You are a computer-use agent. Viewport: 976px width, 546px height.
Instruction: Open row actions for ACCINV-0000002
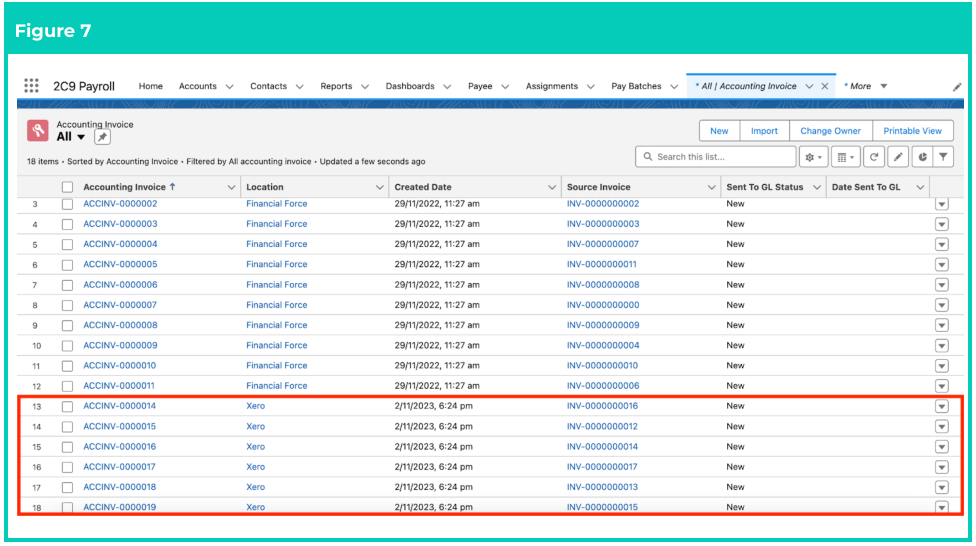942,204
